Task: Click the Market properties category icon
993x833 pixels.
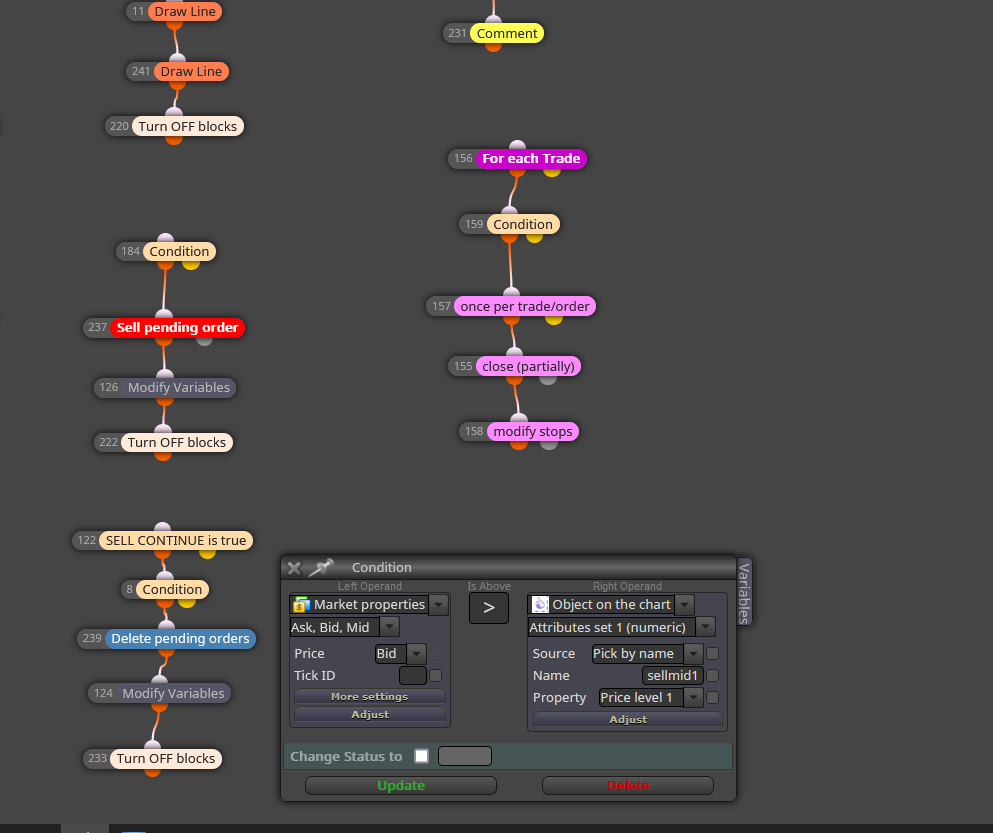Action: tap(301, 605)
